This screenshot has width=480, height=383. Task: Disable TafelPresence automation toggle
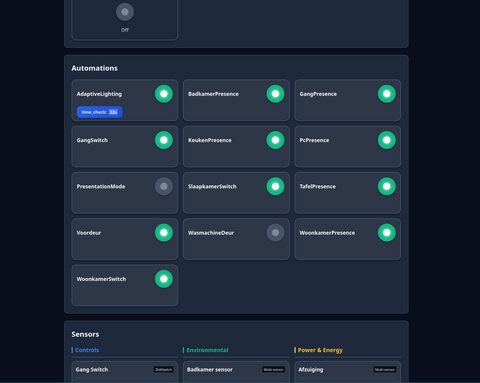click(x=387, y=186)
